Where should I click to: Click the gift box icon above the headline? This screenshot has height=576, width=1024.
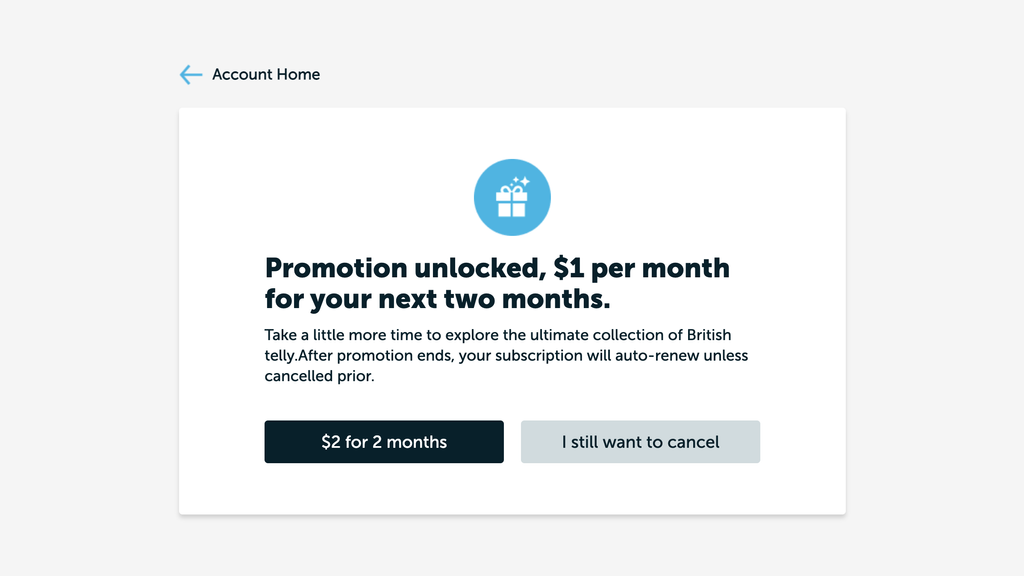pyautogui.click(x=512, y=197)
